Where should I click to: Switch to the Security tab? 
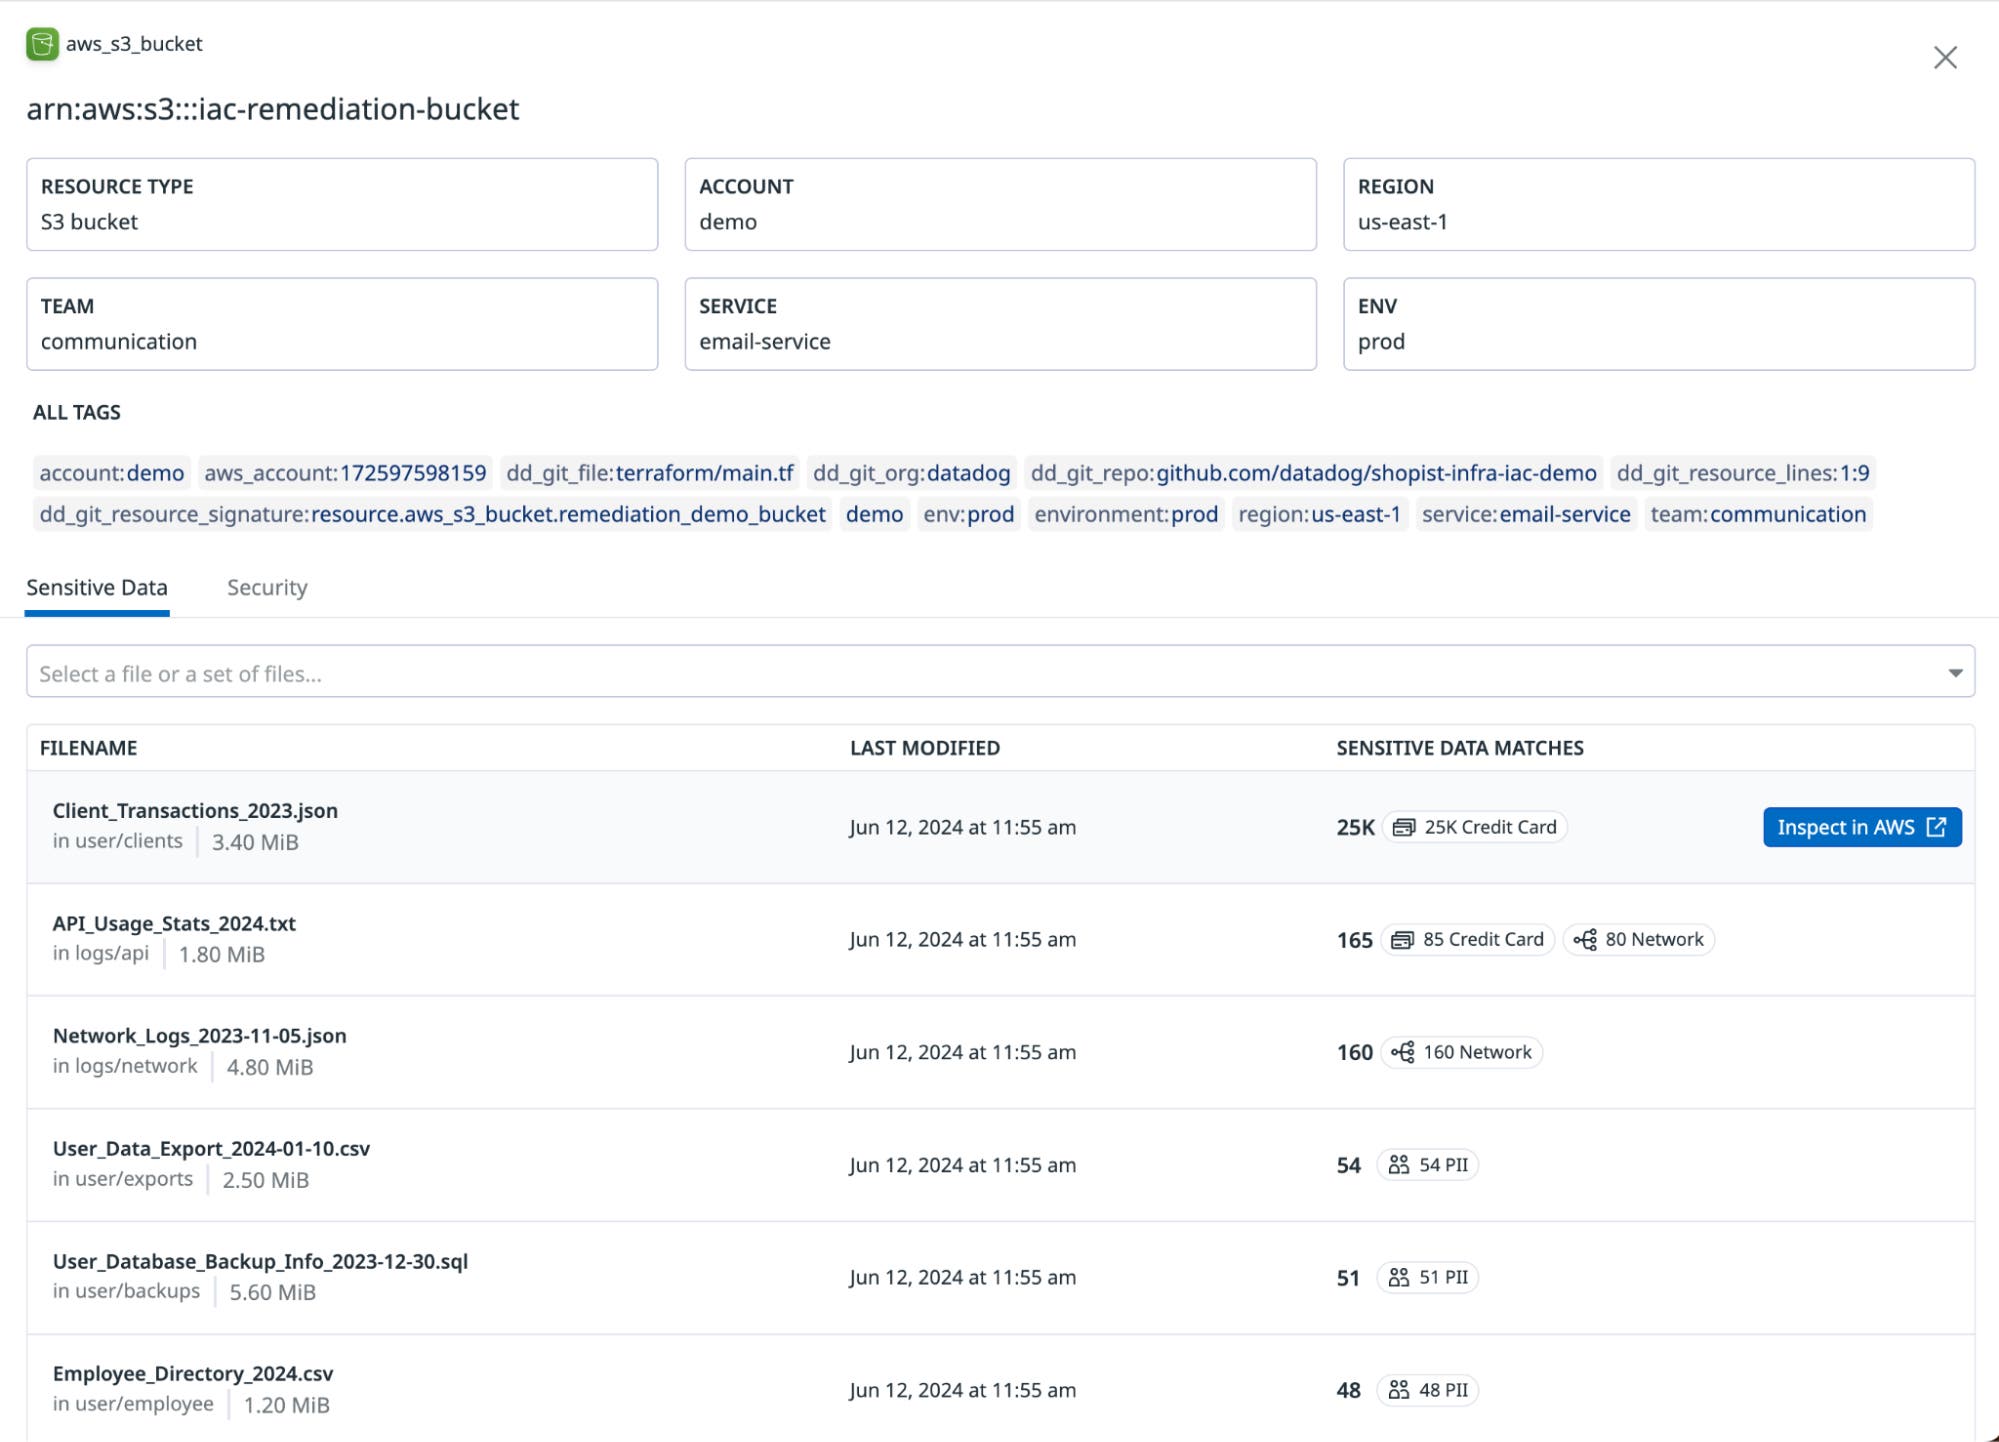267,588
